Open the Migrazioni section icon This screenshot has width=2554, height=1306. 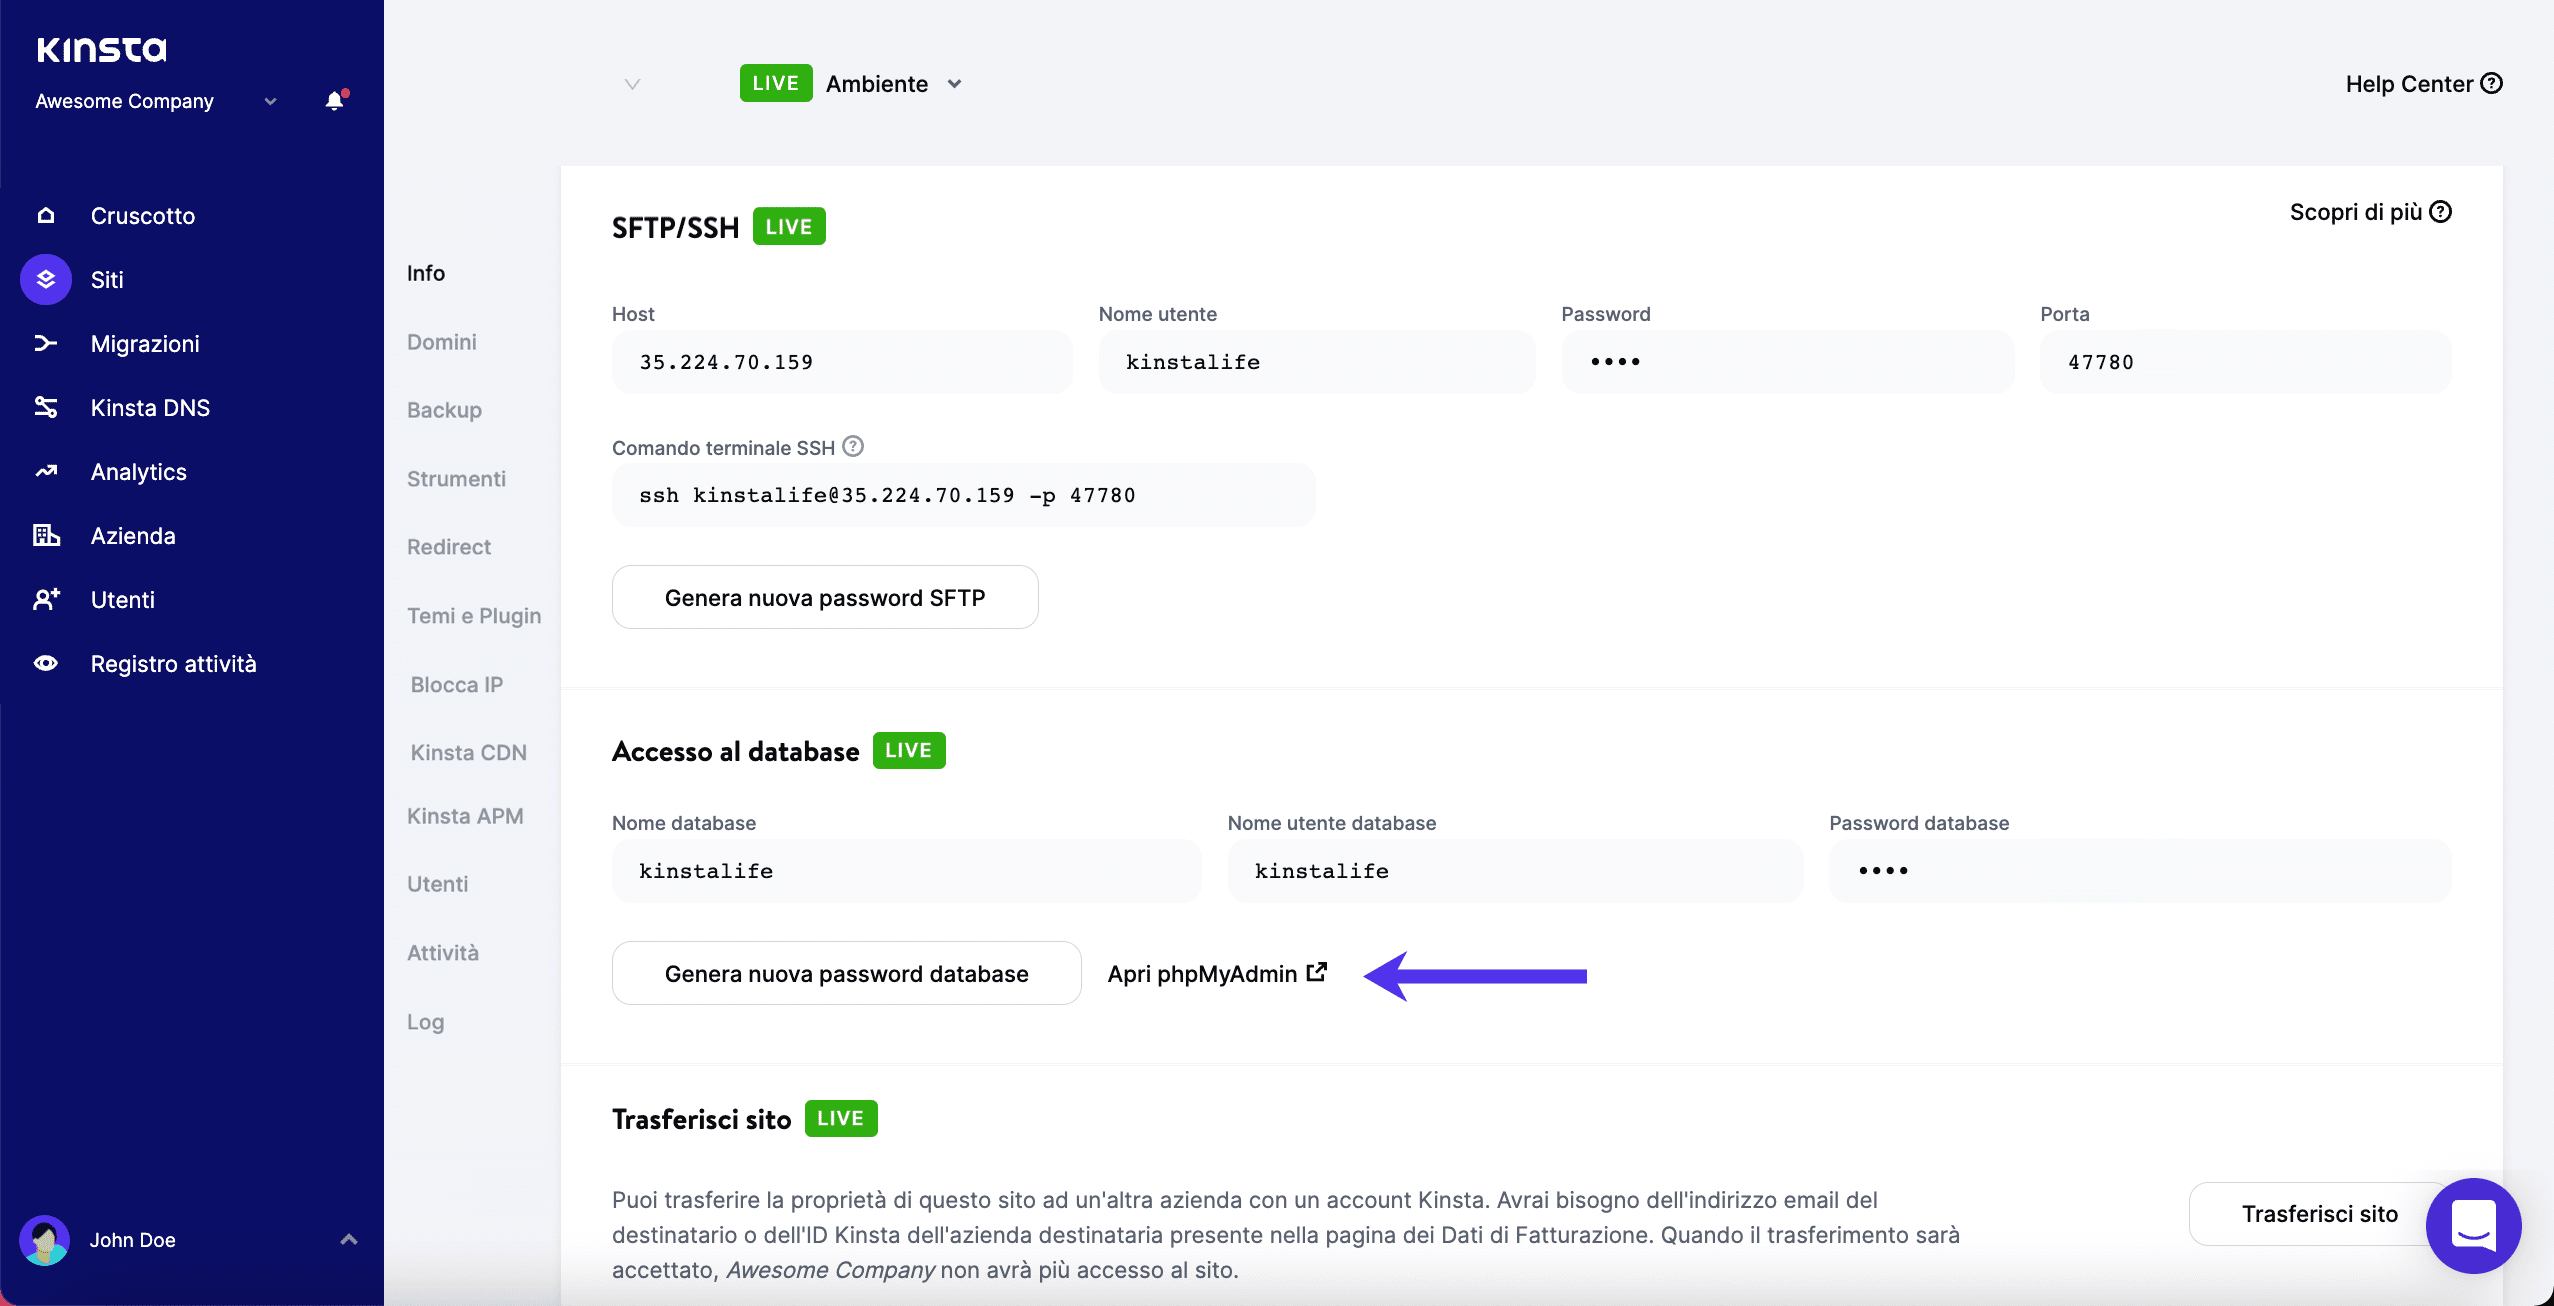tap(45, 343)
